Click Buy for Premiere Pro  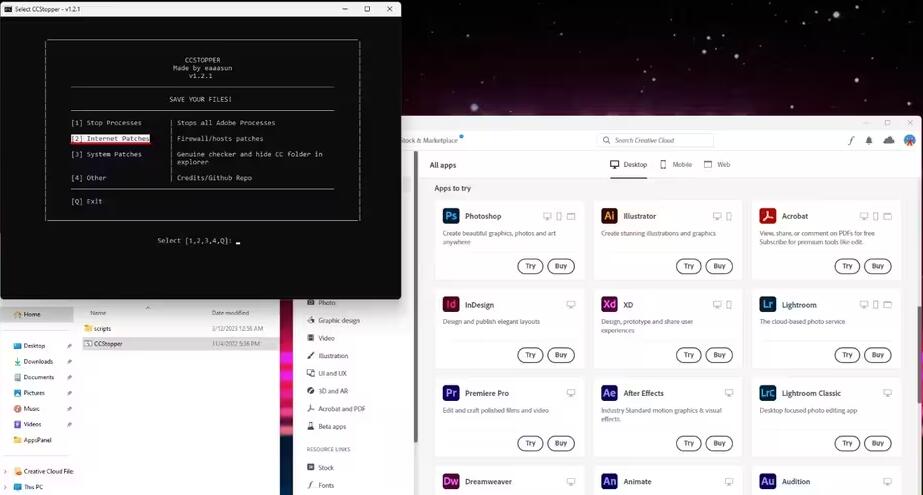[561, 443]
